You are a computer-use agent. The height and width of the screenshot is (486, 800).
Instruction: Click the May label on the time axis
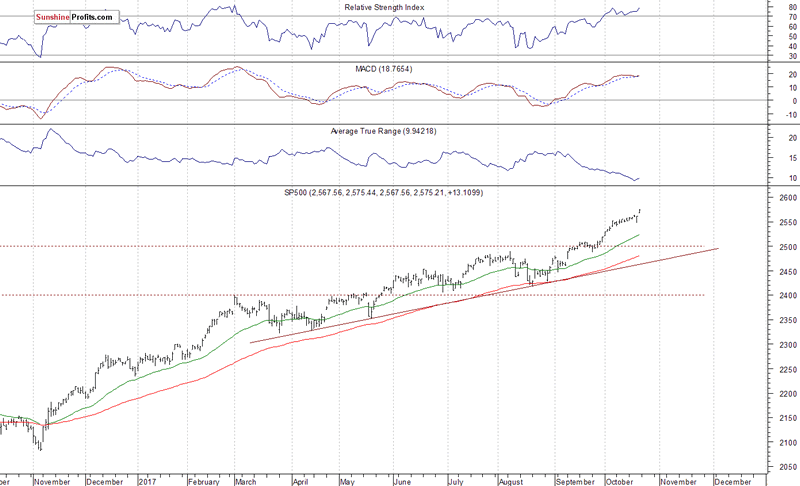(x=347, y=482)
